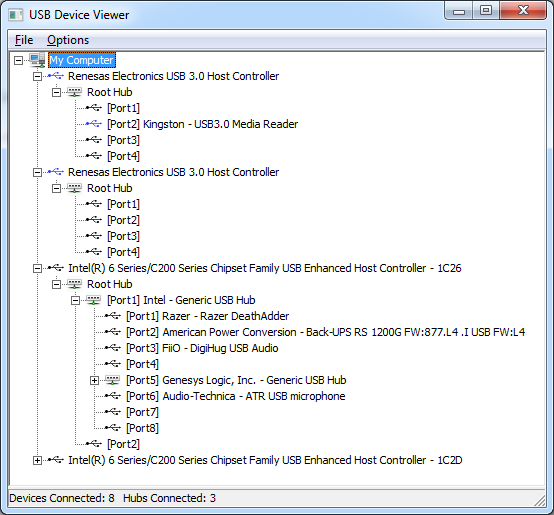Click the USB icon beside American Power Conversion
The image size is (554, 515).
(x=113, y=332)
